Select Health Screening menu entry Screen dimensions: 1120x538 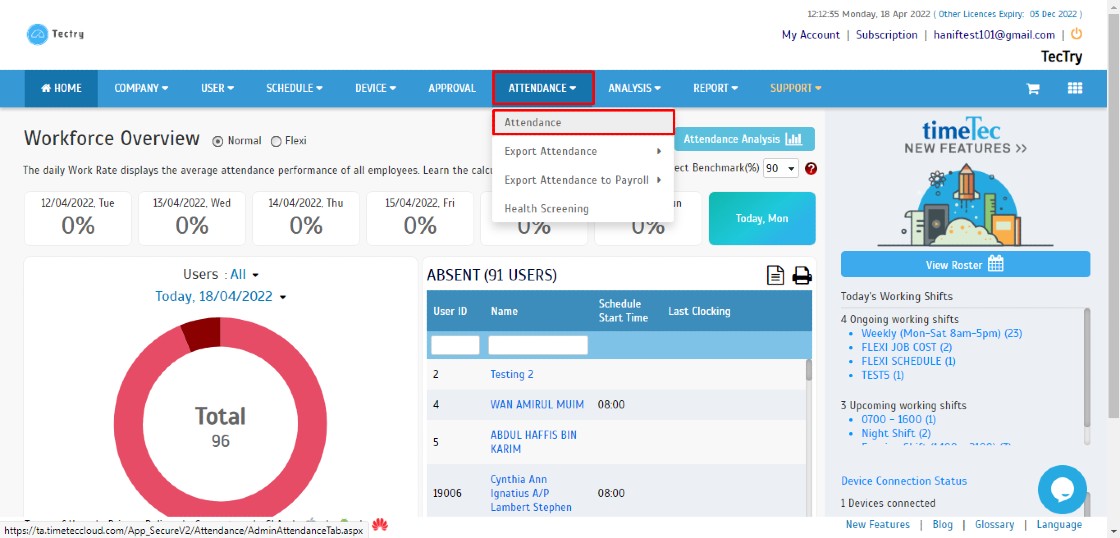point(583,209)
